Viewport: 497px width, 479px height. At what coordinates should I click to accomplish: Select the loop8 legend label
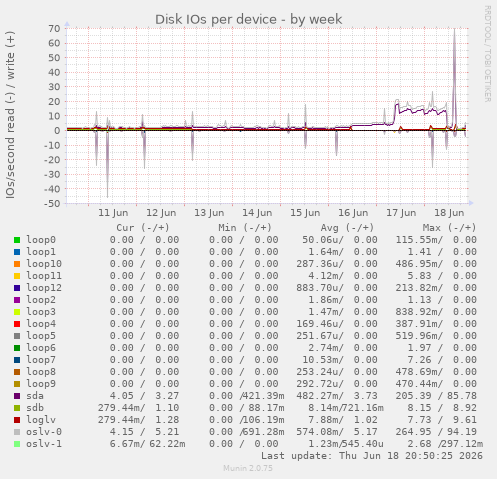(41, 372)
